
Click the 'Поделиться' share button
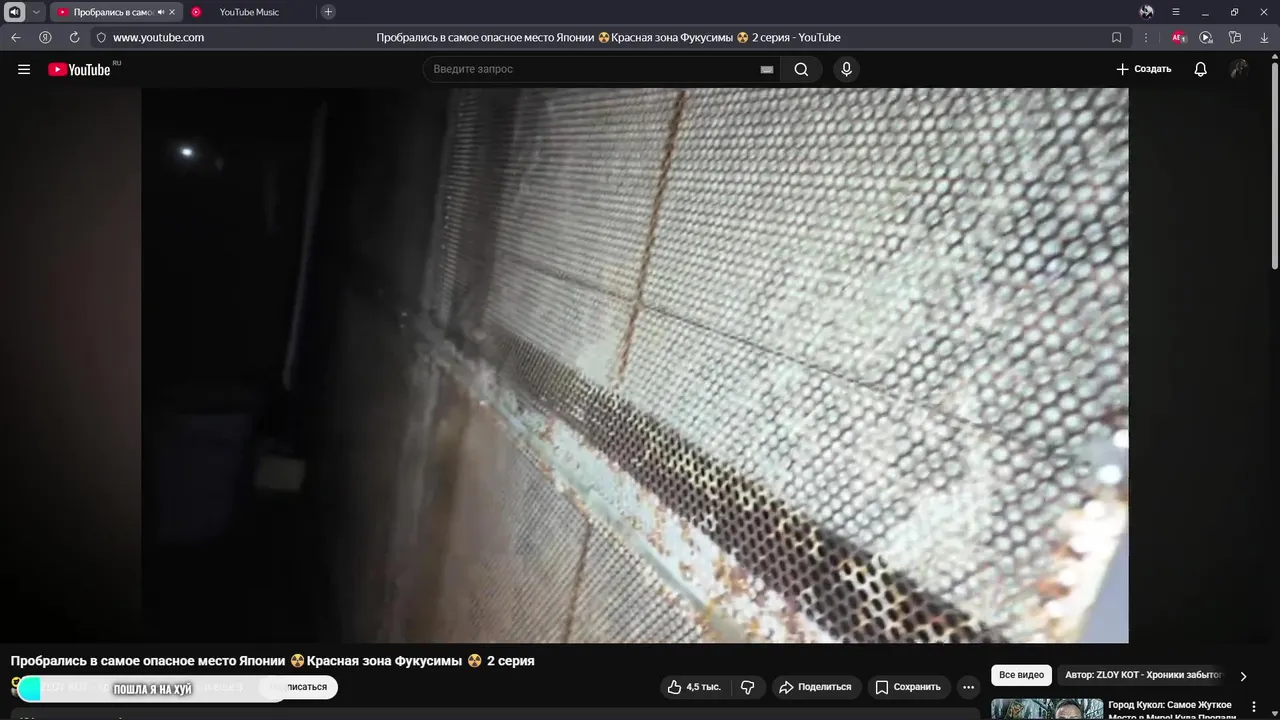coord(815,687)
